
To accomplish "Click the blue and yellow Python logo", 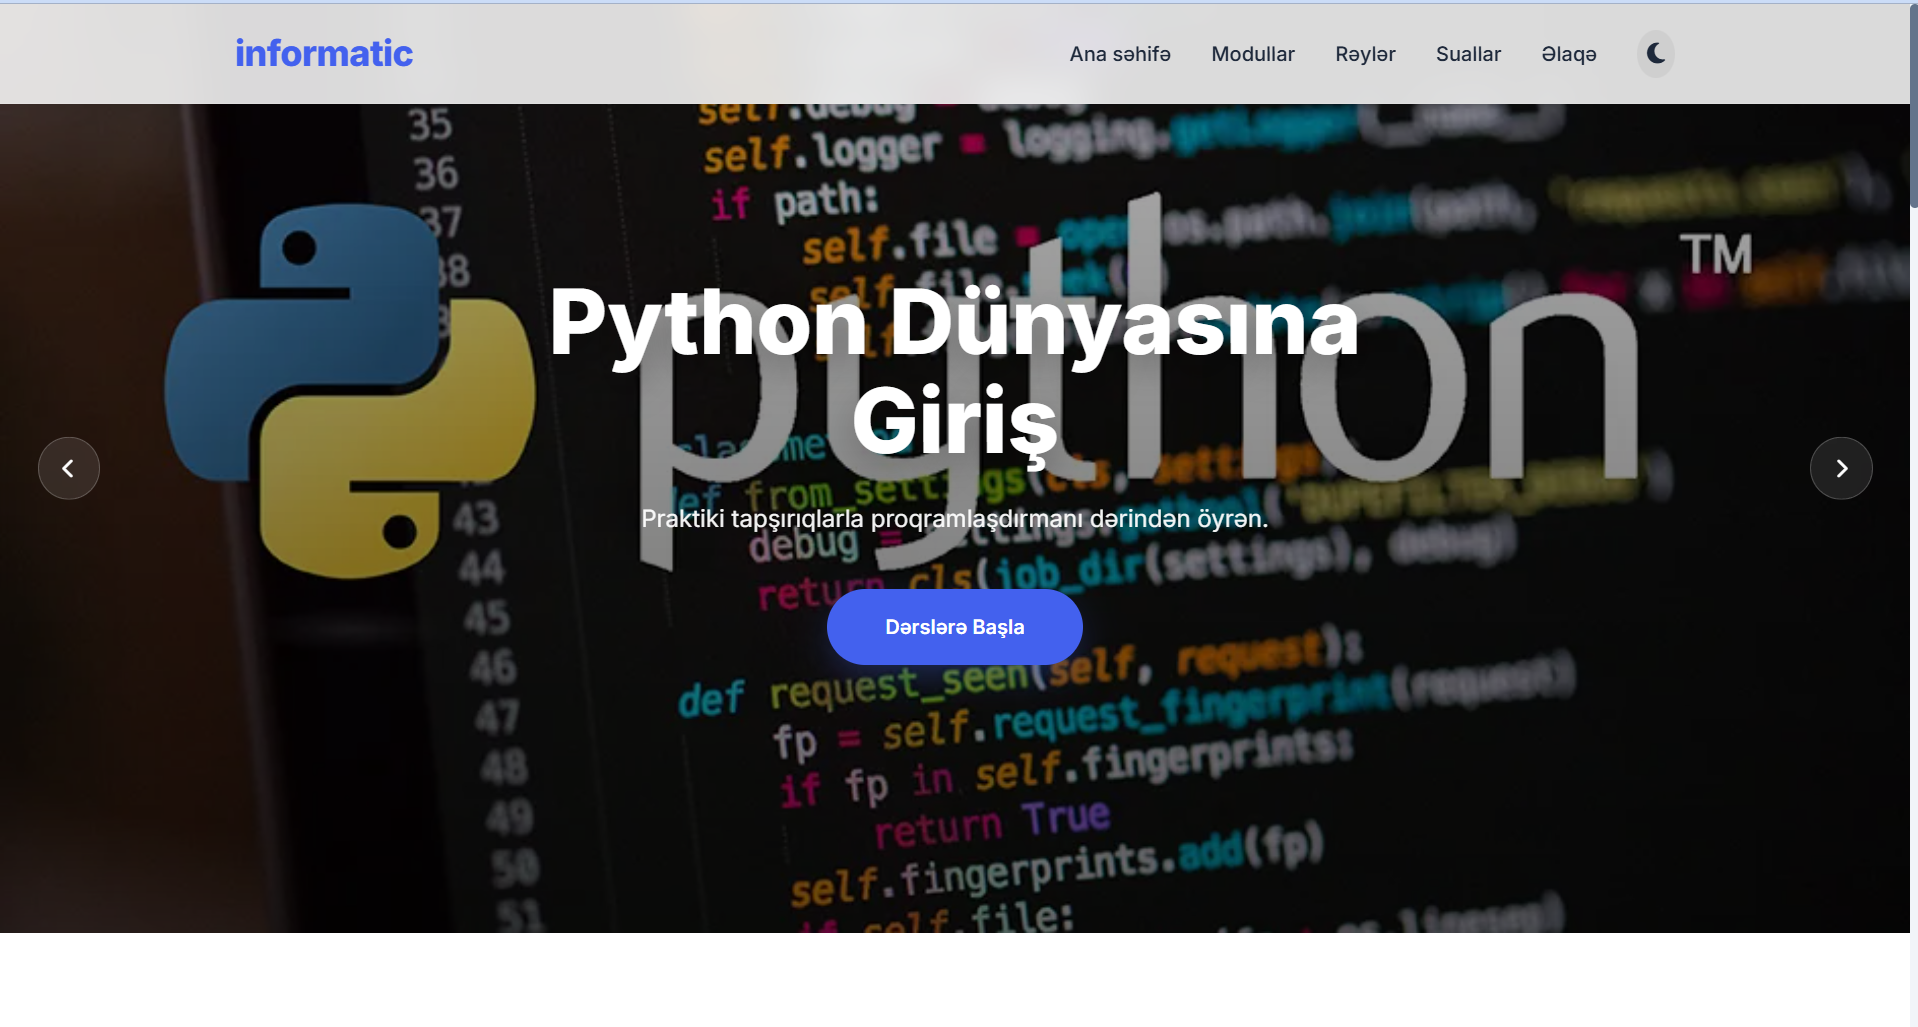I will click(x=350, y=390).
